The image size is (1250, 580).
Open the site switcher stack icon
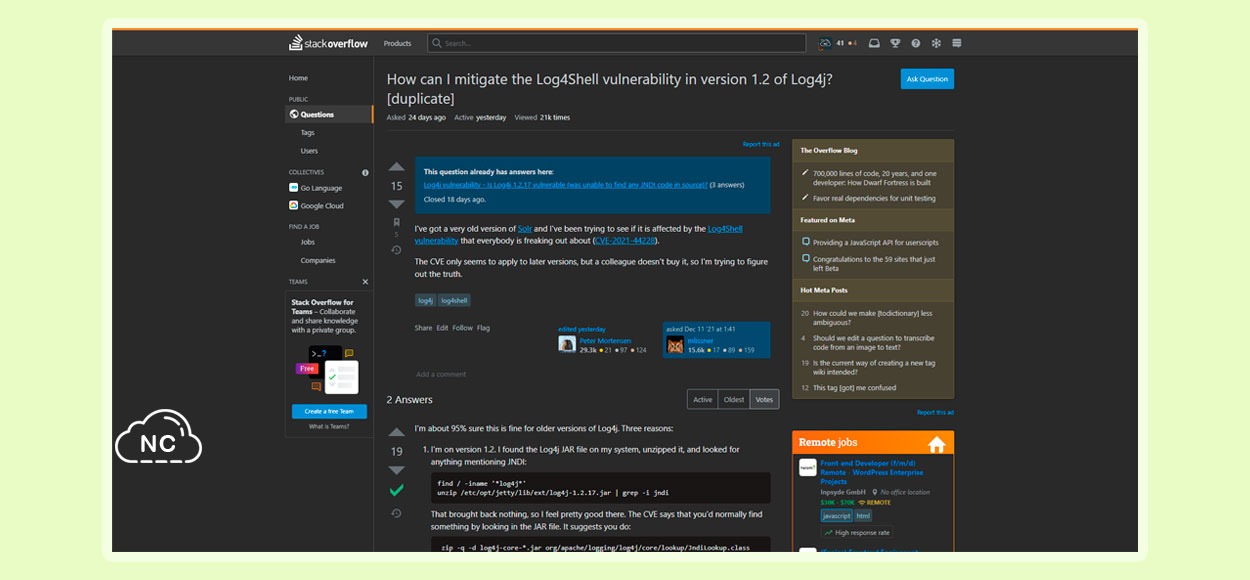(x=957, y=43)
